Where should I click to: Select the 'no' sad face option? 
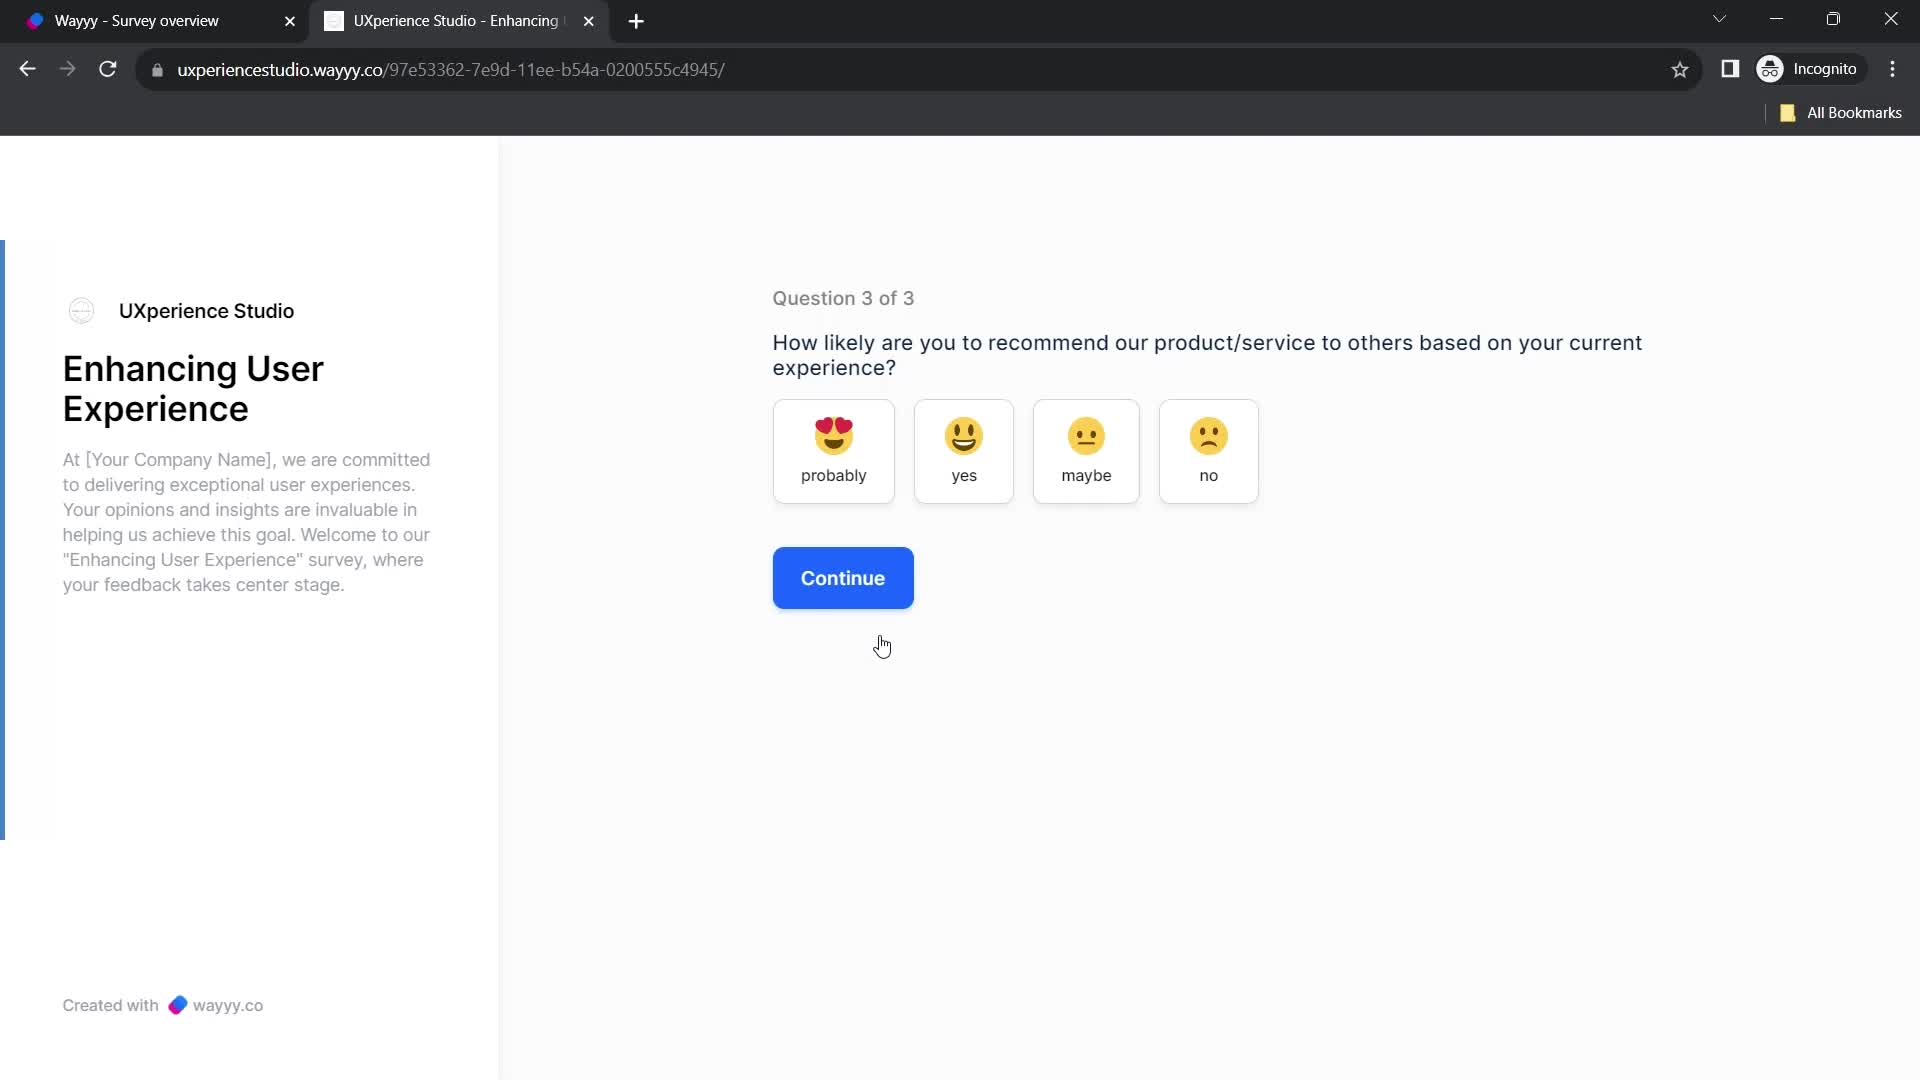[1208, 451]
